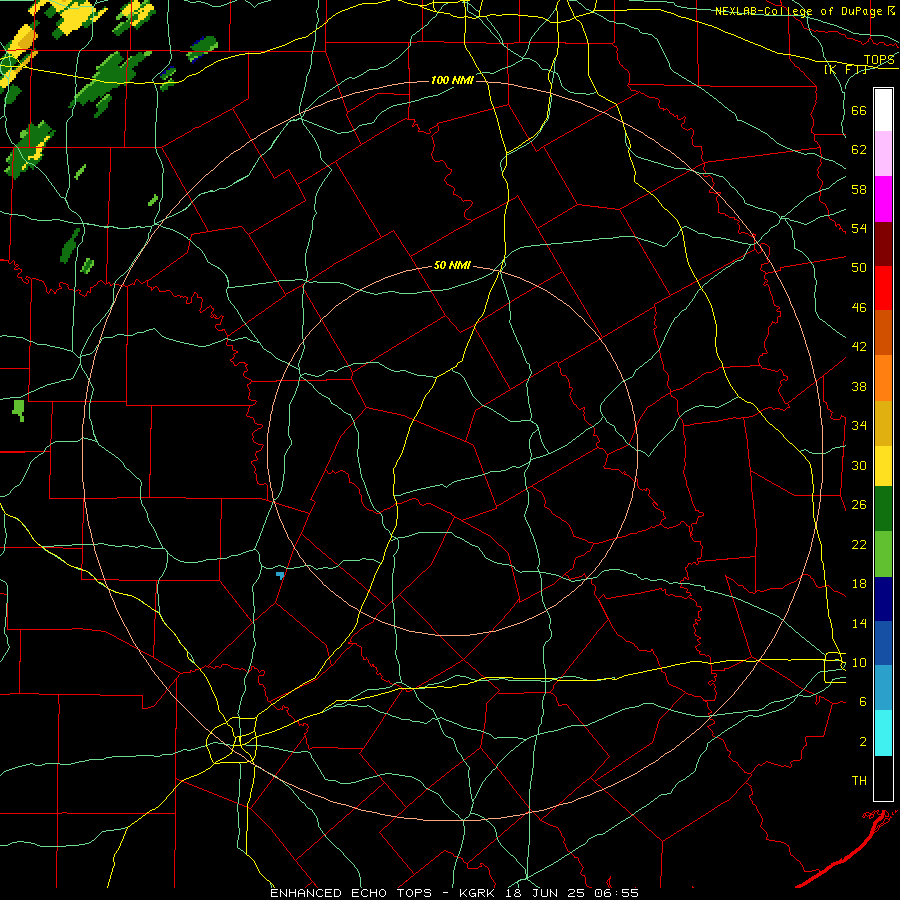Screen dimensions: 900x900
Task: Pick the cyan legend swatch
Action: point(883,733)
